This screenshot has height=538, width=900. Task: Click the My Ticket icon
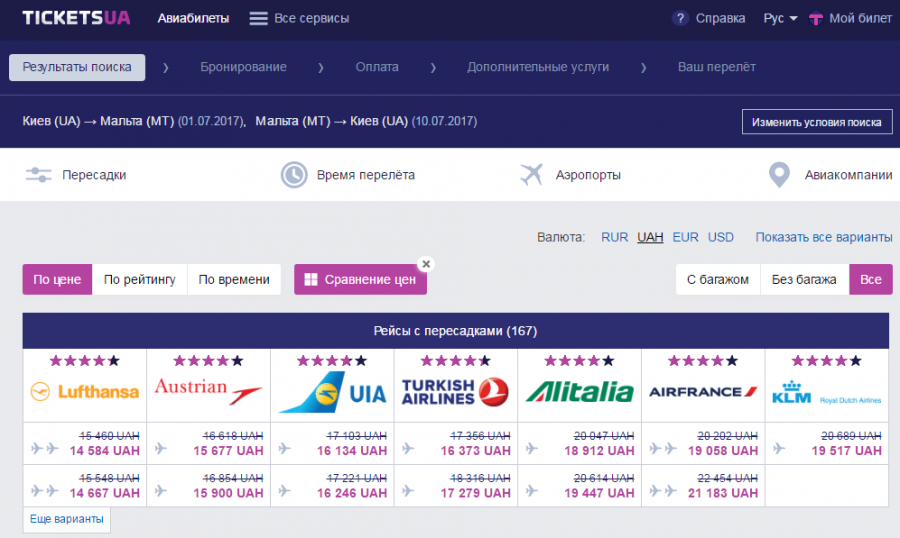[816, 18]
